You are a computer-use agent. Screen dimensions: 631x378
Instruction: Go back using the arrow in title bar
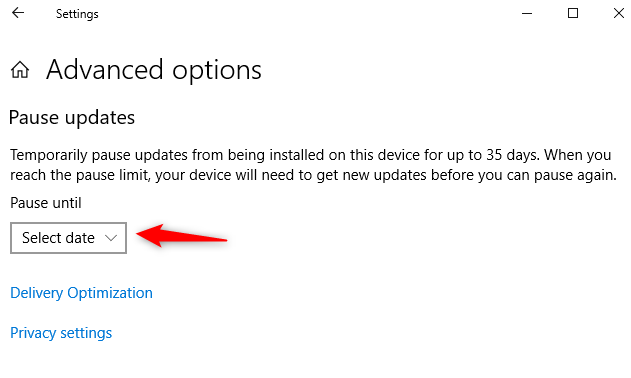point(18,13)
